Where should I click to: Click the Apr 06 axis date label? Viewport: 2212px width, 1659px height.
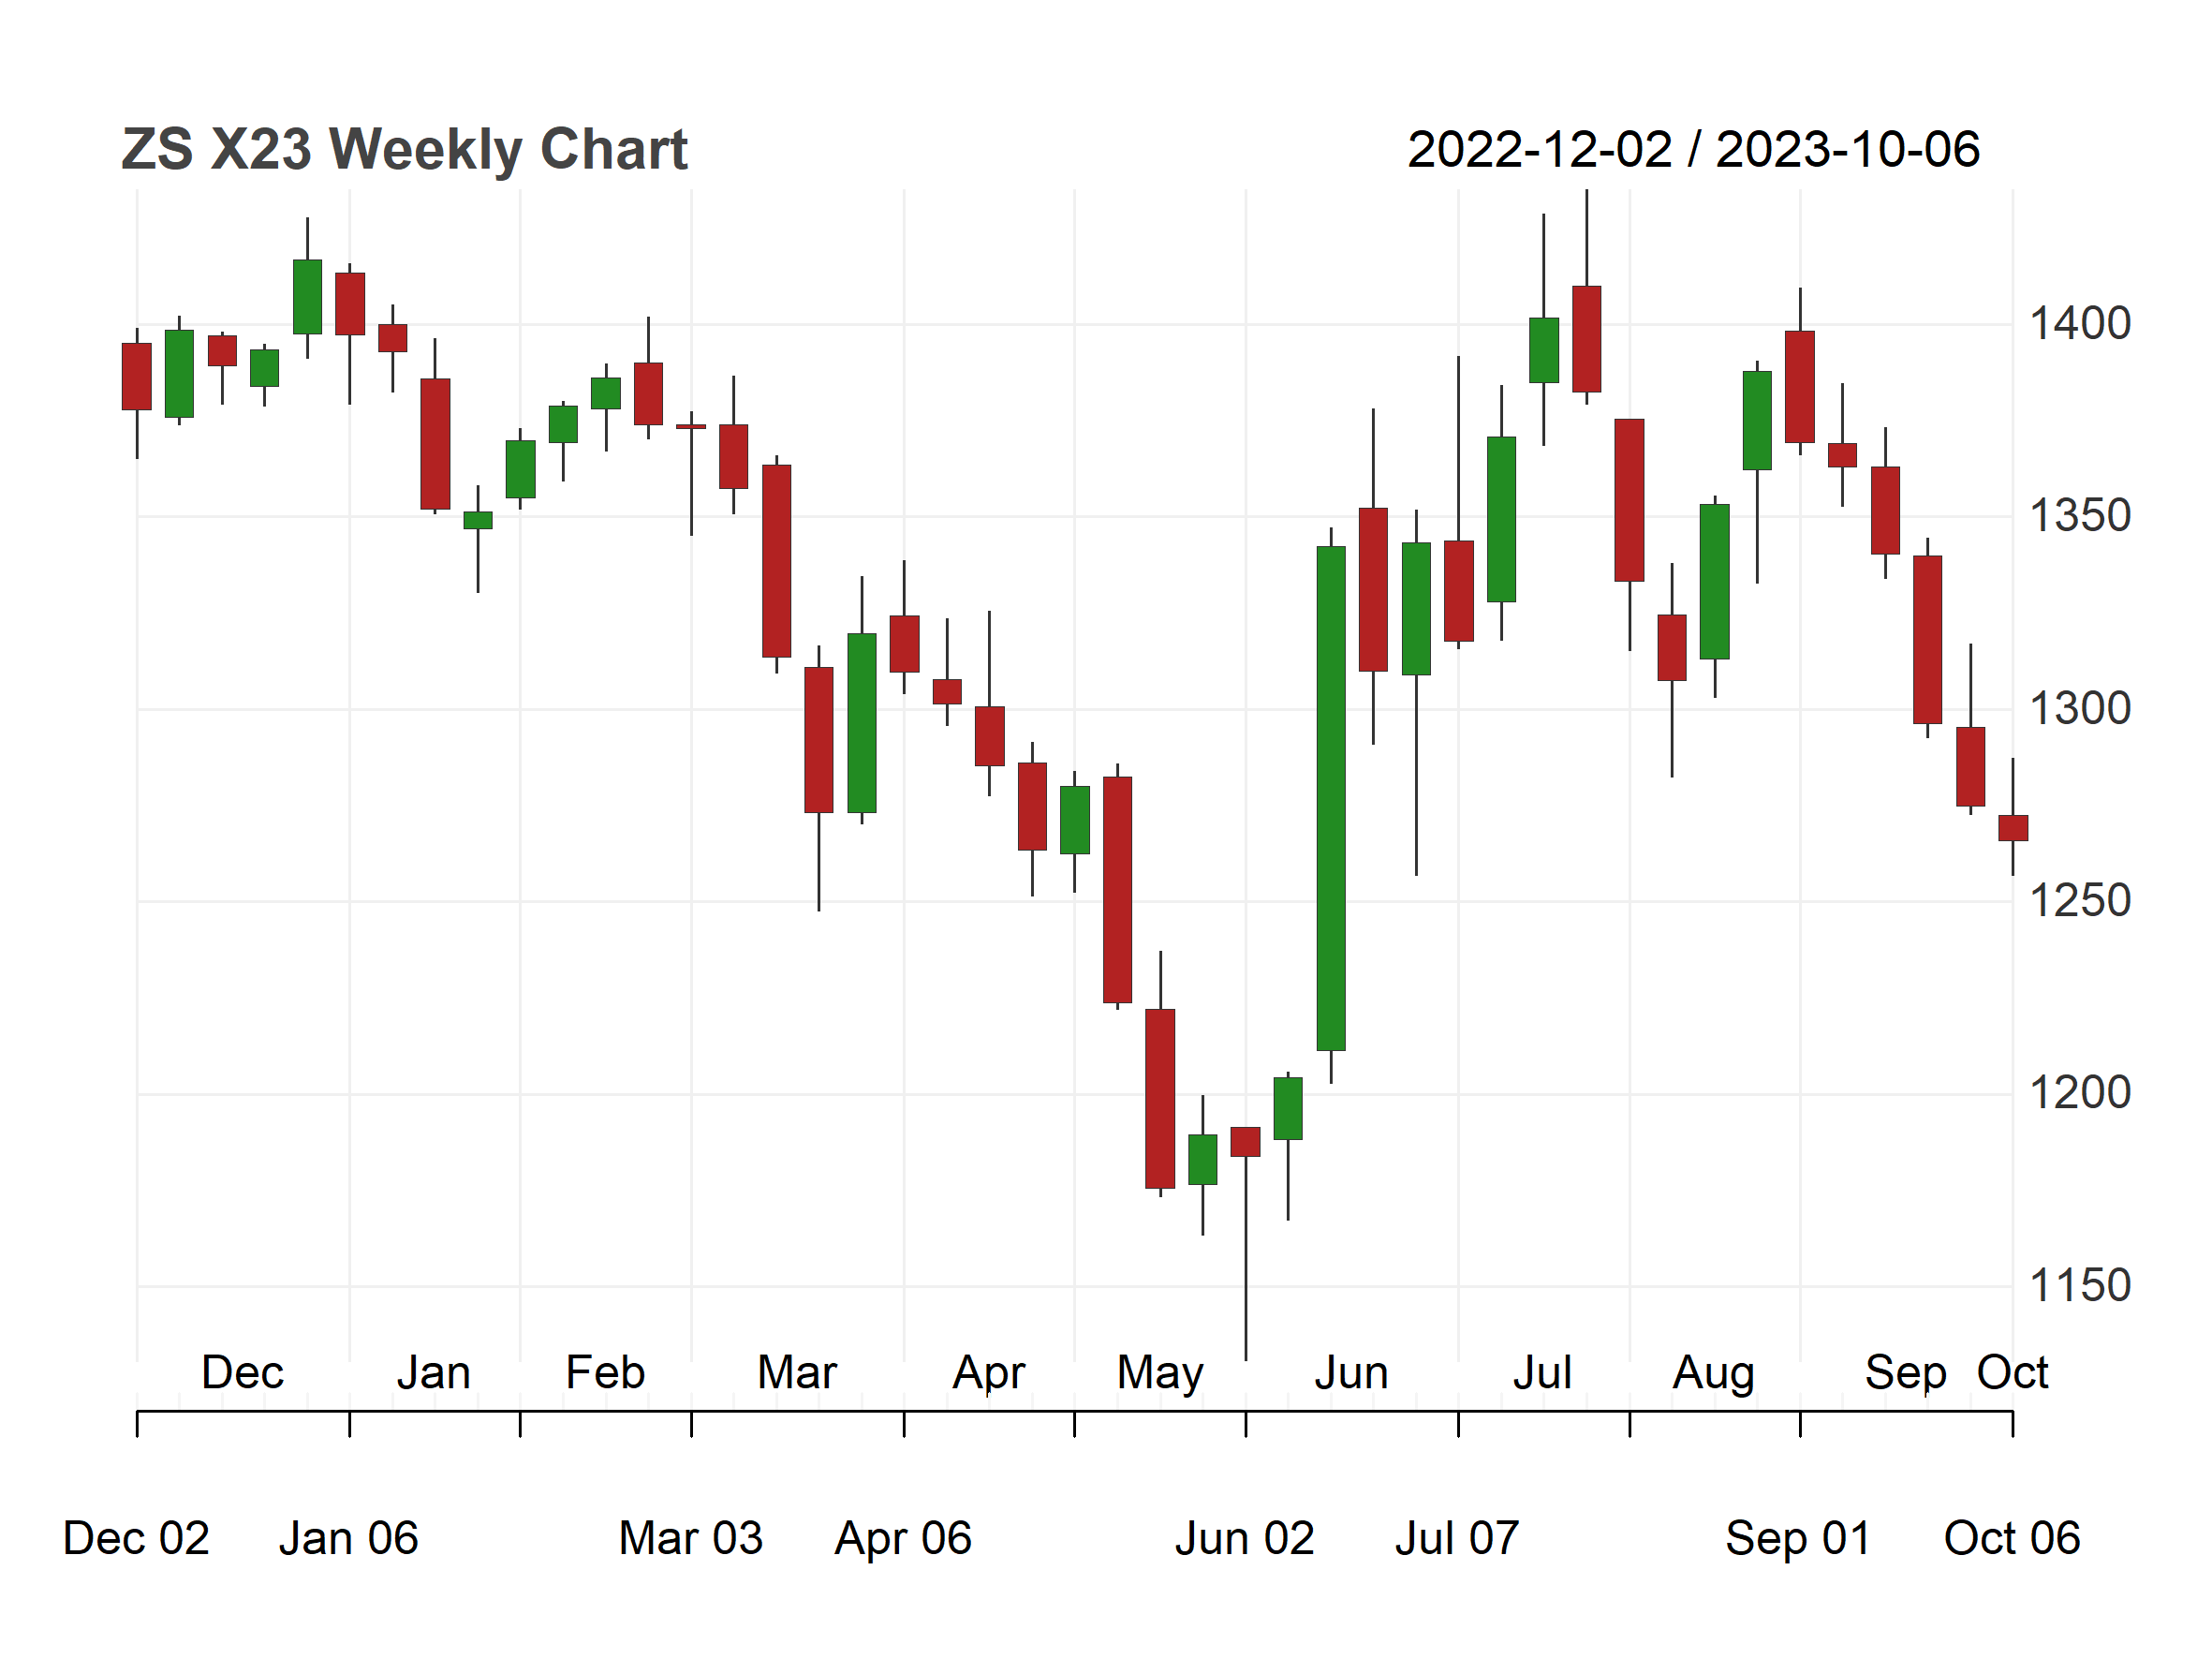click(x=903, y=1540)
